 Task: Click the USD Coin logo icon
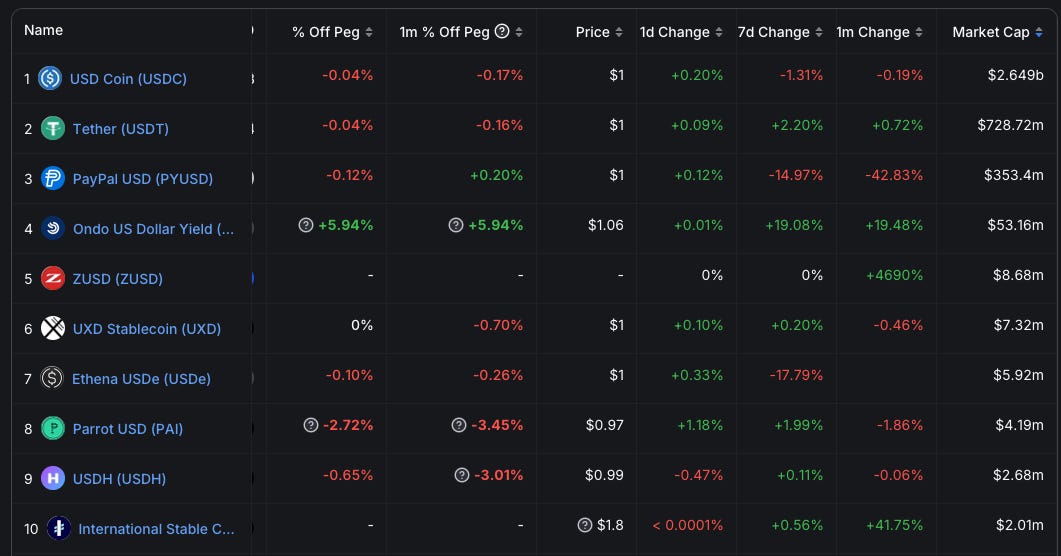[50, 78]
